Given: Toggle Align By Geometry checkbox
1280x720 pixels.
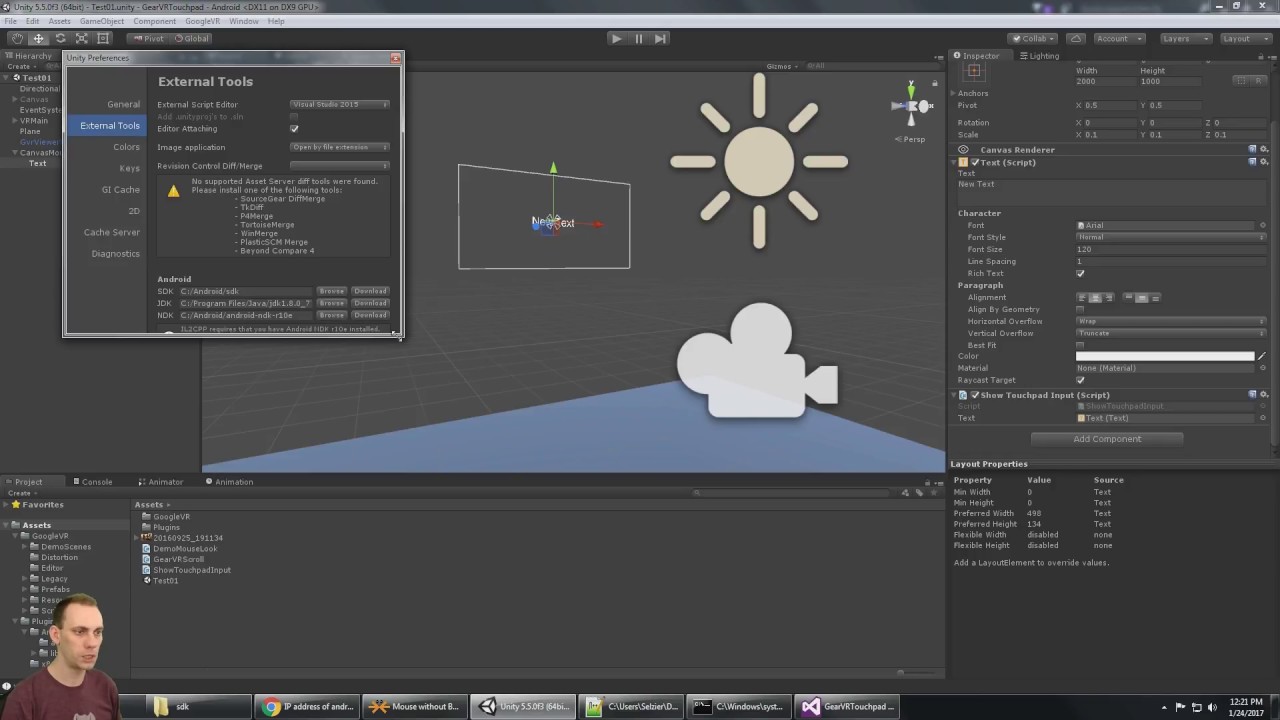Looking at the screenshot, I should [1080, 309].
